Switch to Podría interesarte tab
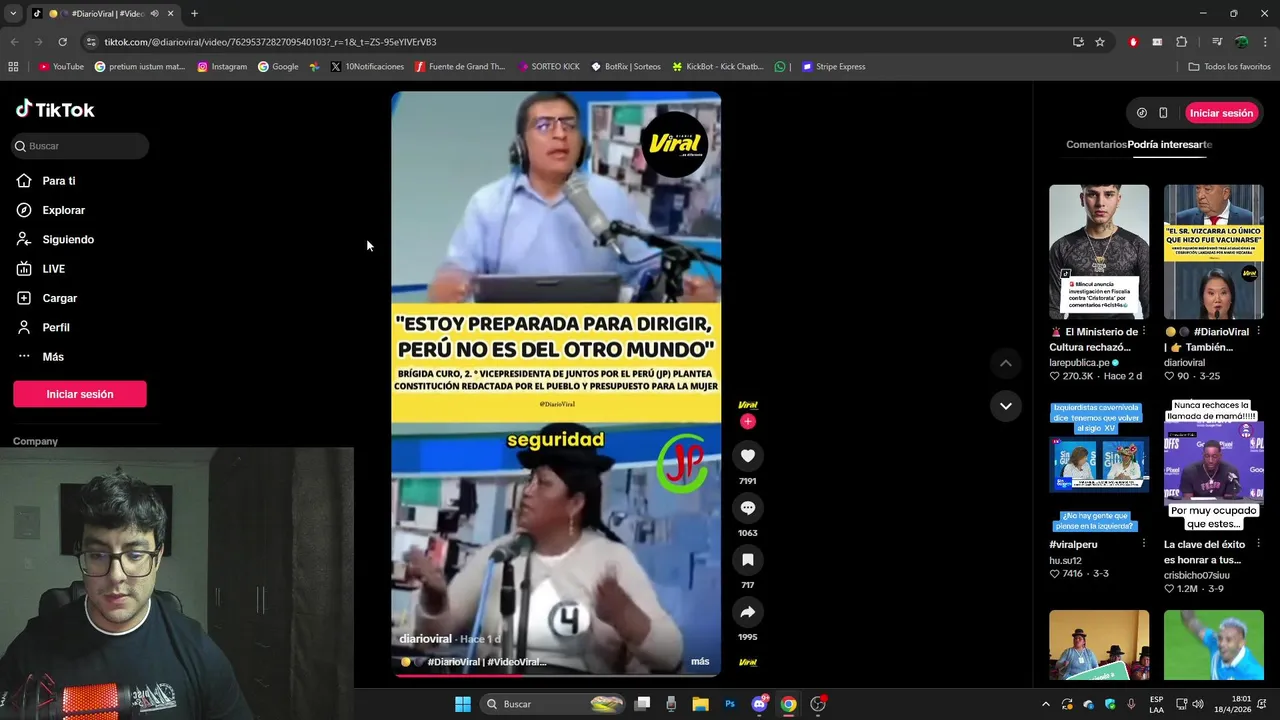Viewport: 1280px width, 720px height. (1170, 144)
